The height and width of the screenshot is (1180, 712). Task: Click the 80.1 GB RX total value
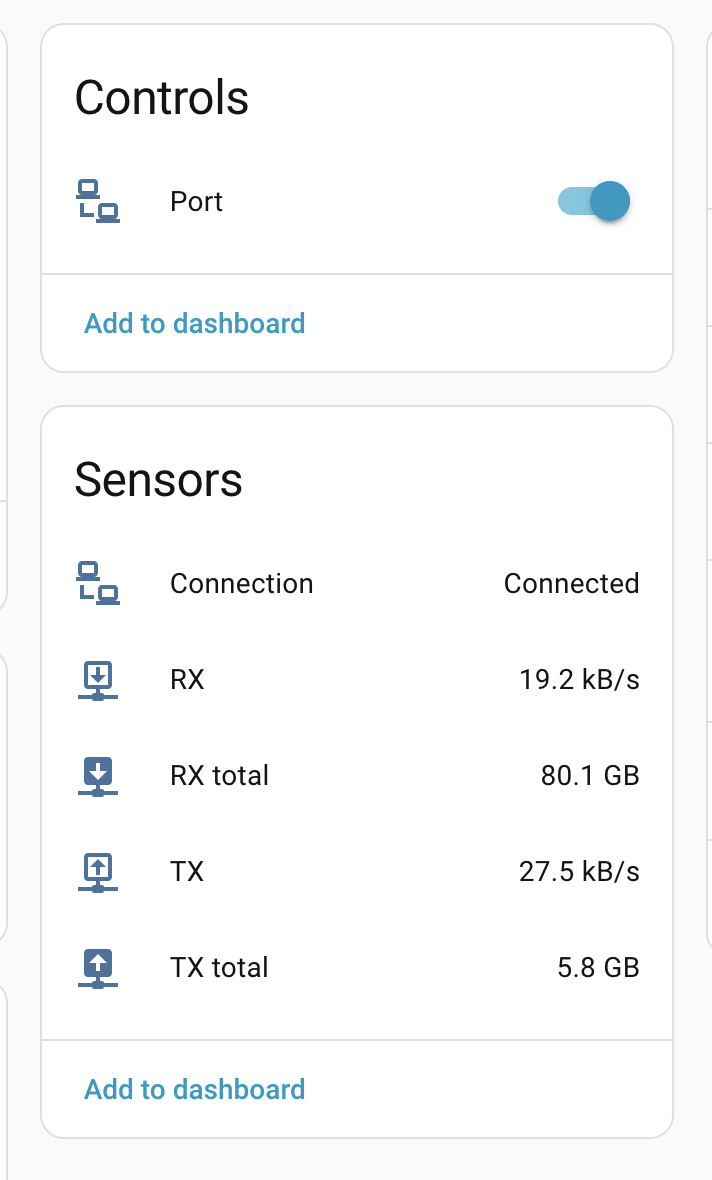pyautogui.click(x=590, y=776)
